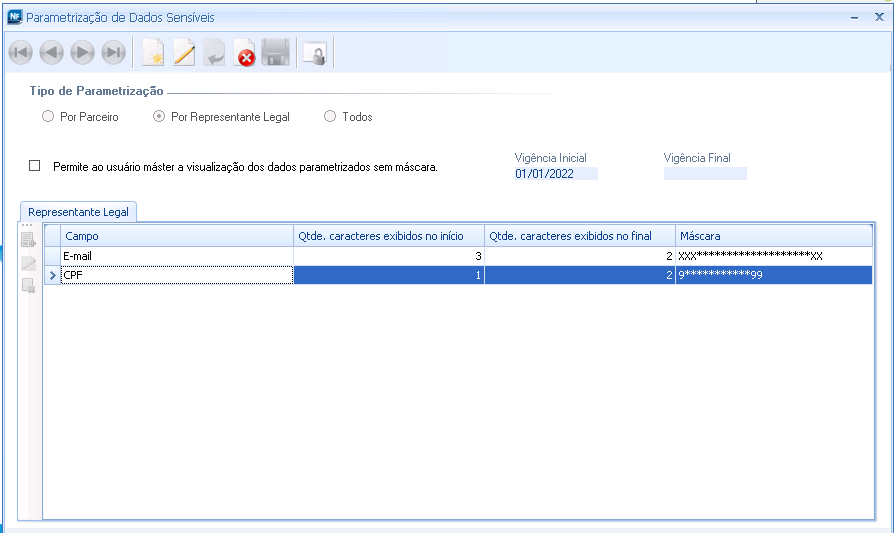Screen dimensions: 894x533
Task: Go to the last record
Action: (x=113, y=53)
